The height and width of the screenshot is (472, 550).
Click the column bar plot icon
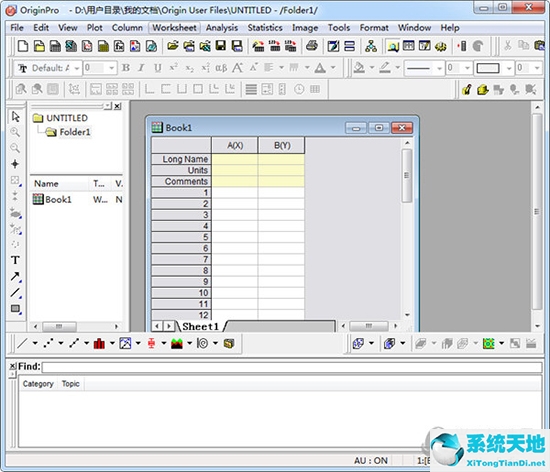click(99, 343)
